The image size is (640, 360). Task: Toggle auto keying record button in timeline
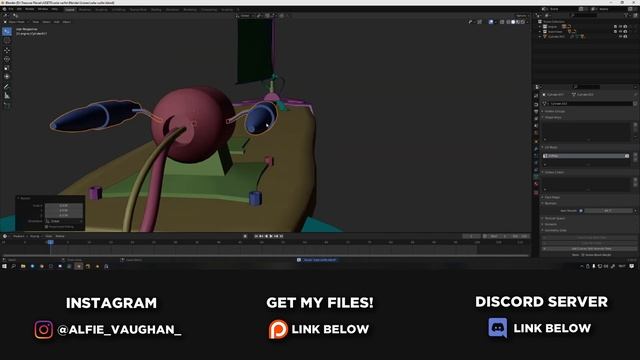pos(245,236)
